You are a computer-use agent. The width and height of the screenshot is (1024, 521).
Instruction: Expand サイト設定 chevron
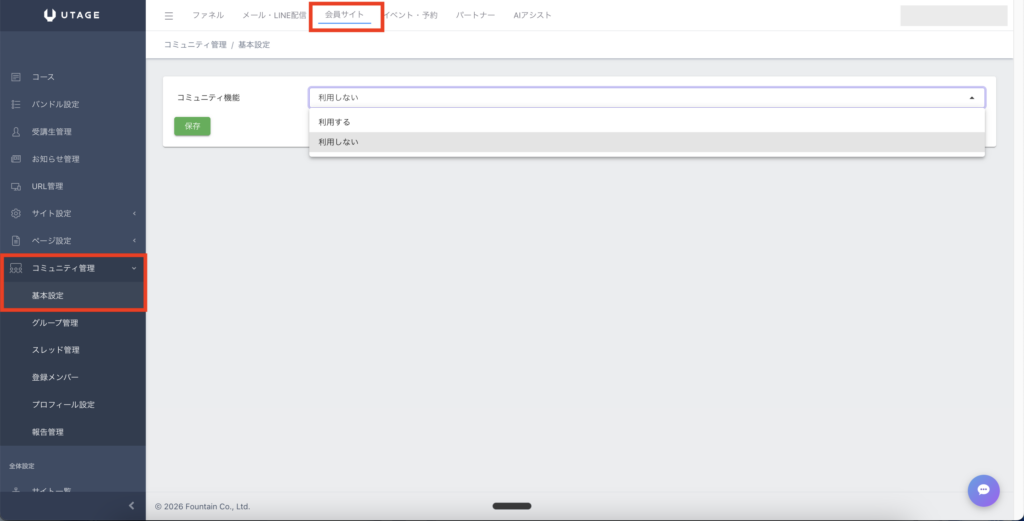pos(134,213)
